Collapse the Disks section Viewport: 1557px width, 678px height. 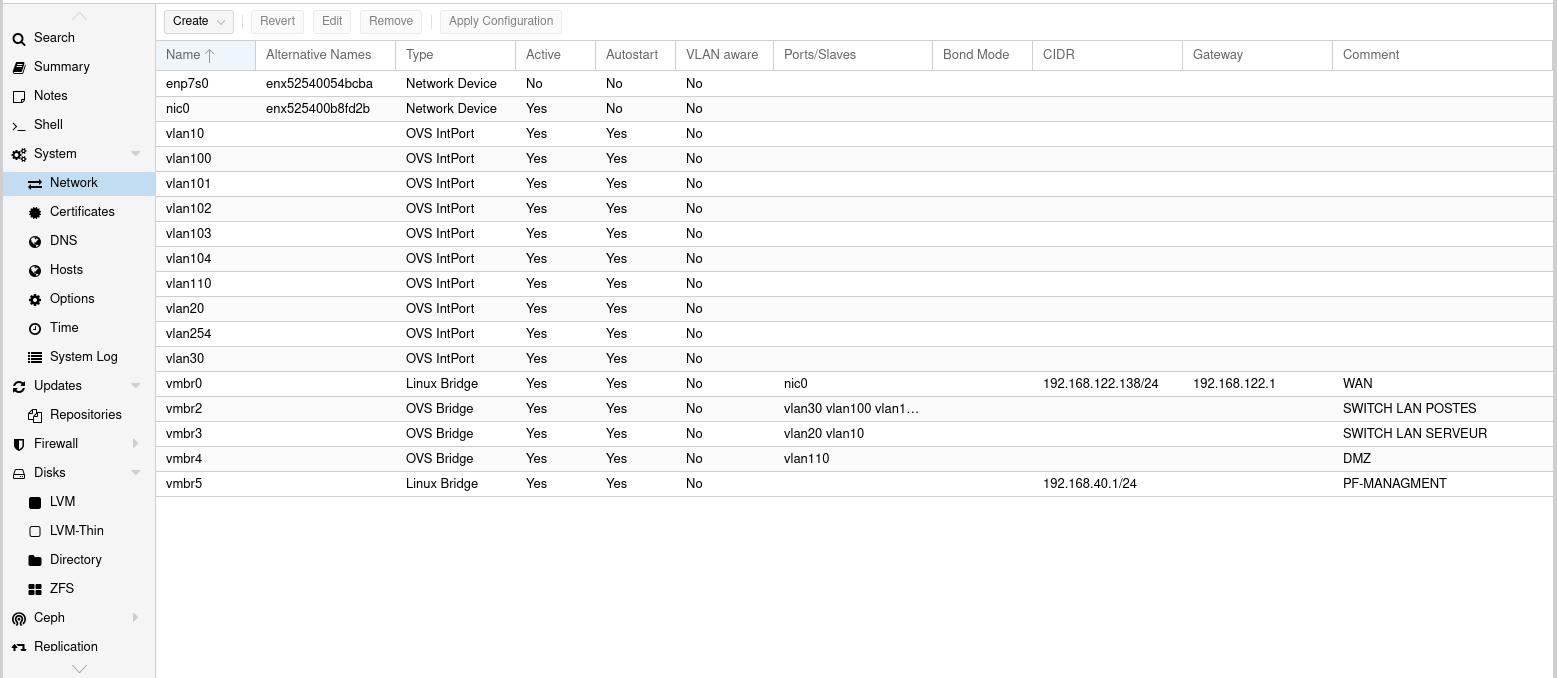click(x=136, y=472)
